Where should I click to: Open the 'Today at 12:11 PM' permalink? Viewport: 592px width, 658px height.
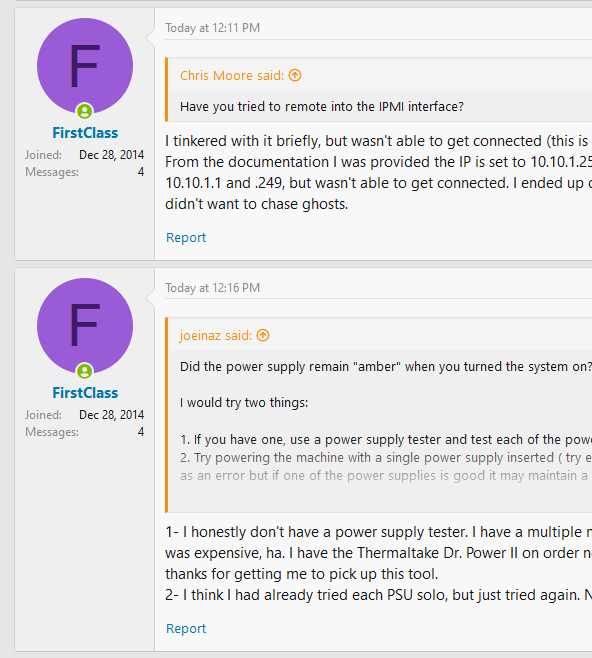coord(213,28)
